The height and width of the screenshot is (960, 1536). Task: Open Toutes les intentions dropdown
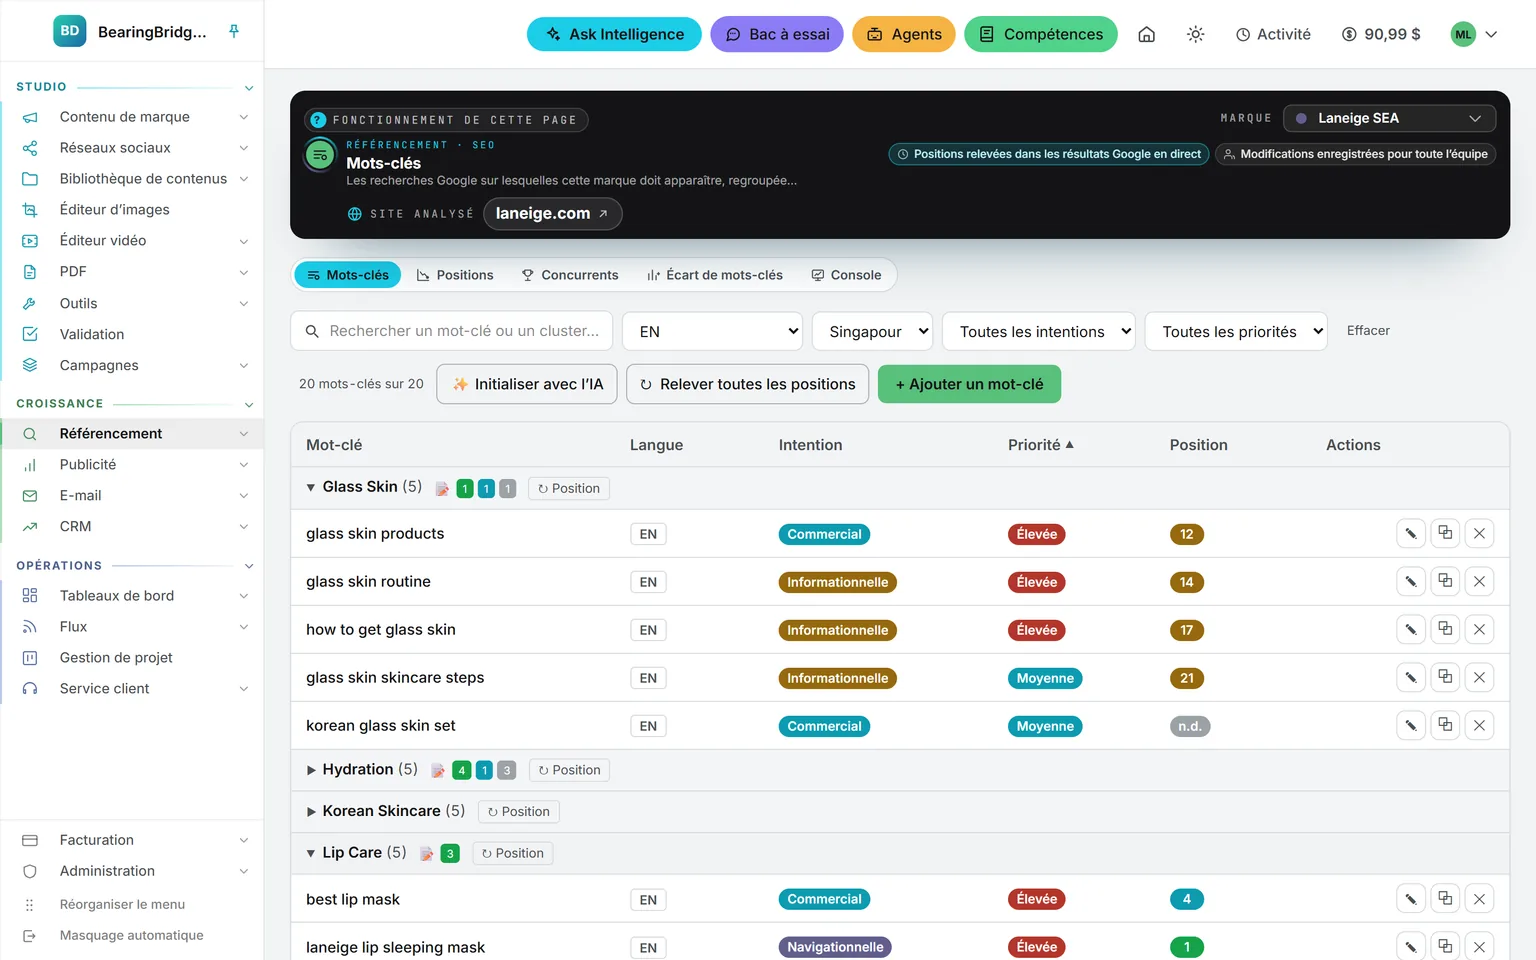click(x=1038, y=331)
